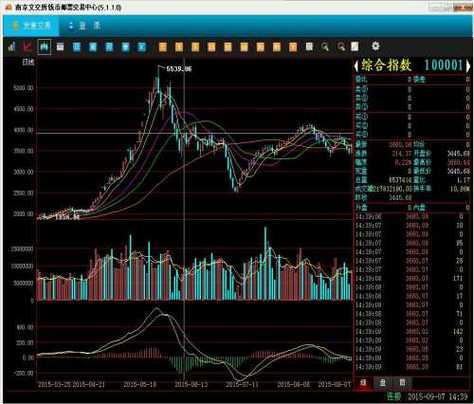Image resolution: width=474 pixels, height=404 pixels.
Task: Click the white list icon after candlestick icon
Action: click(x=60, y=47)
